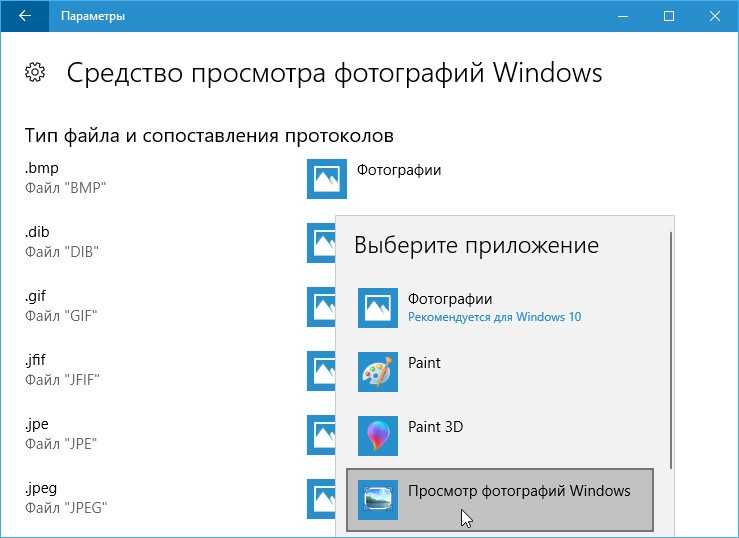The image size is (739, 538).
Task: Click 'Рекомендуется для Windows 10' text
Action: tap(494, 317)
